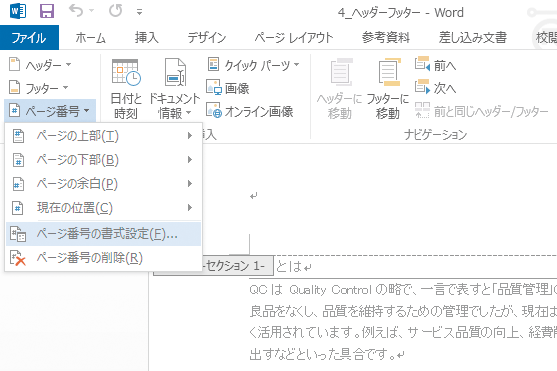
Task: Switch to the 差し込み文書 tab
Action: 472,37
